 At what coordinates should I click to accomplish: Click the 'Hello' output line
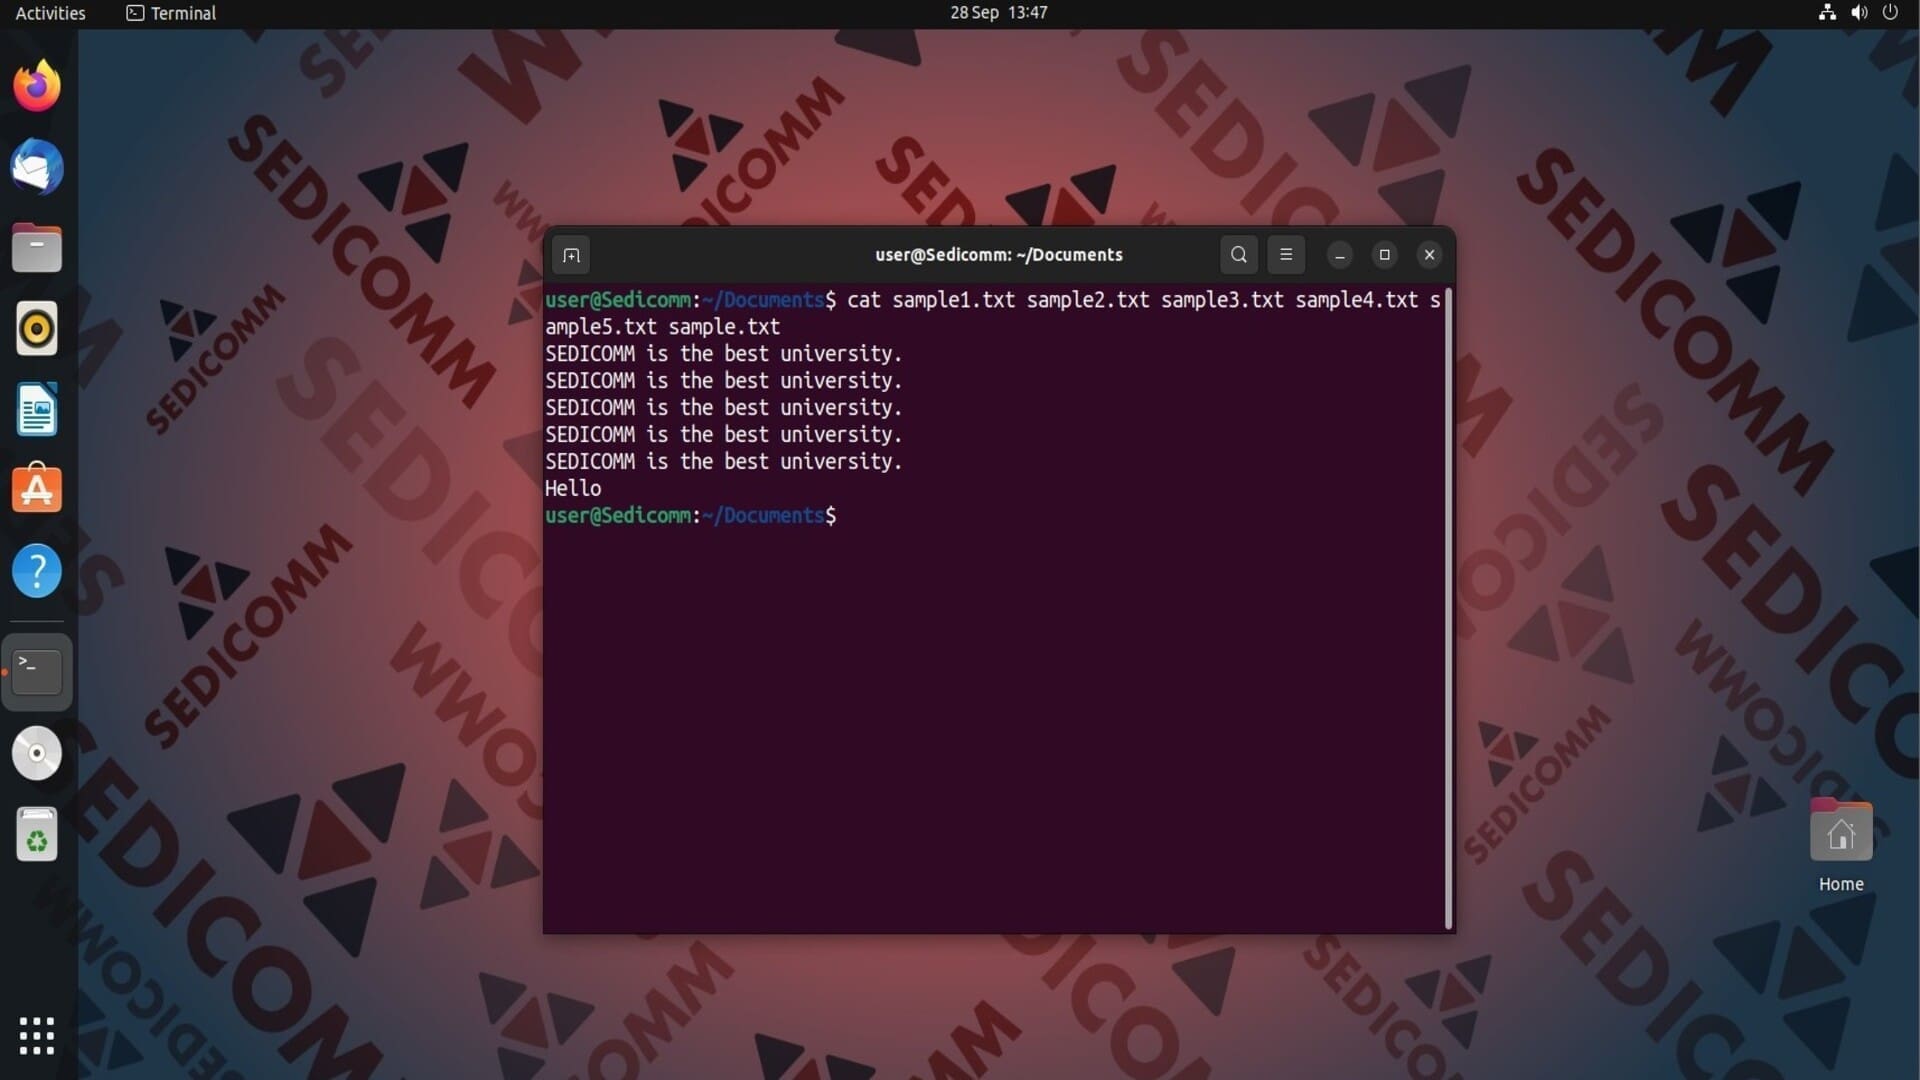(x=573, y=488)
